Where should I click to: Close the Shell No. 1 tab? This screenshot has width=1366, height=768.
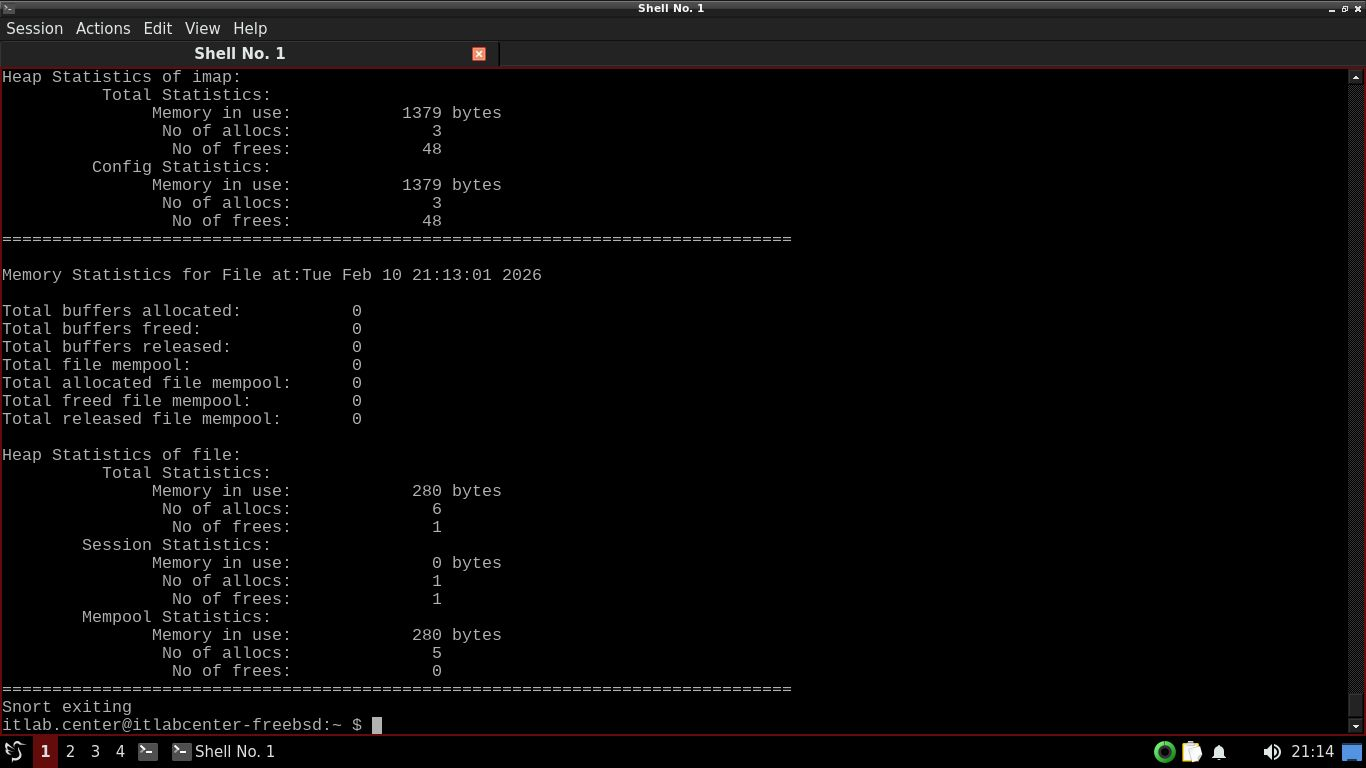479,54
